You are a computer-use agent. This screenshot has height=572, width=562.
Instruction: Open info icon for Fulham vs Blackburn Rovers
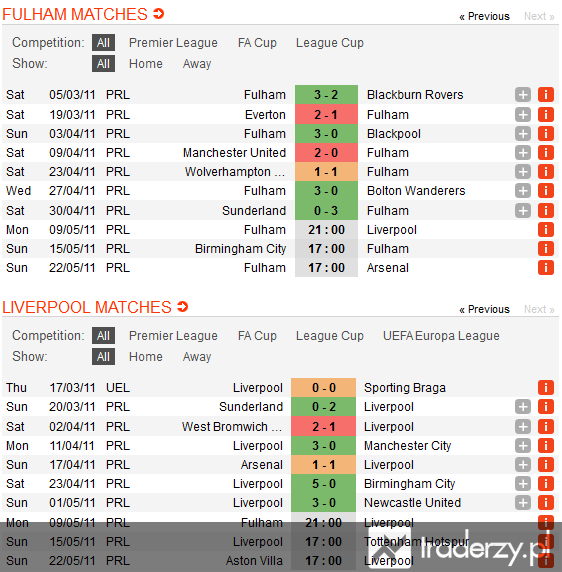click(546, 95)
